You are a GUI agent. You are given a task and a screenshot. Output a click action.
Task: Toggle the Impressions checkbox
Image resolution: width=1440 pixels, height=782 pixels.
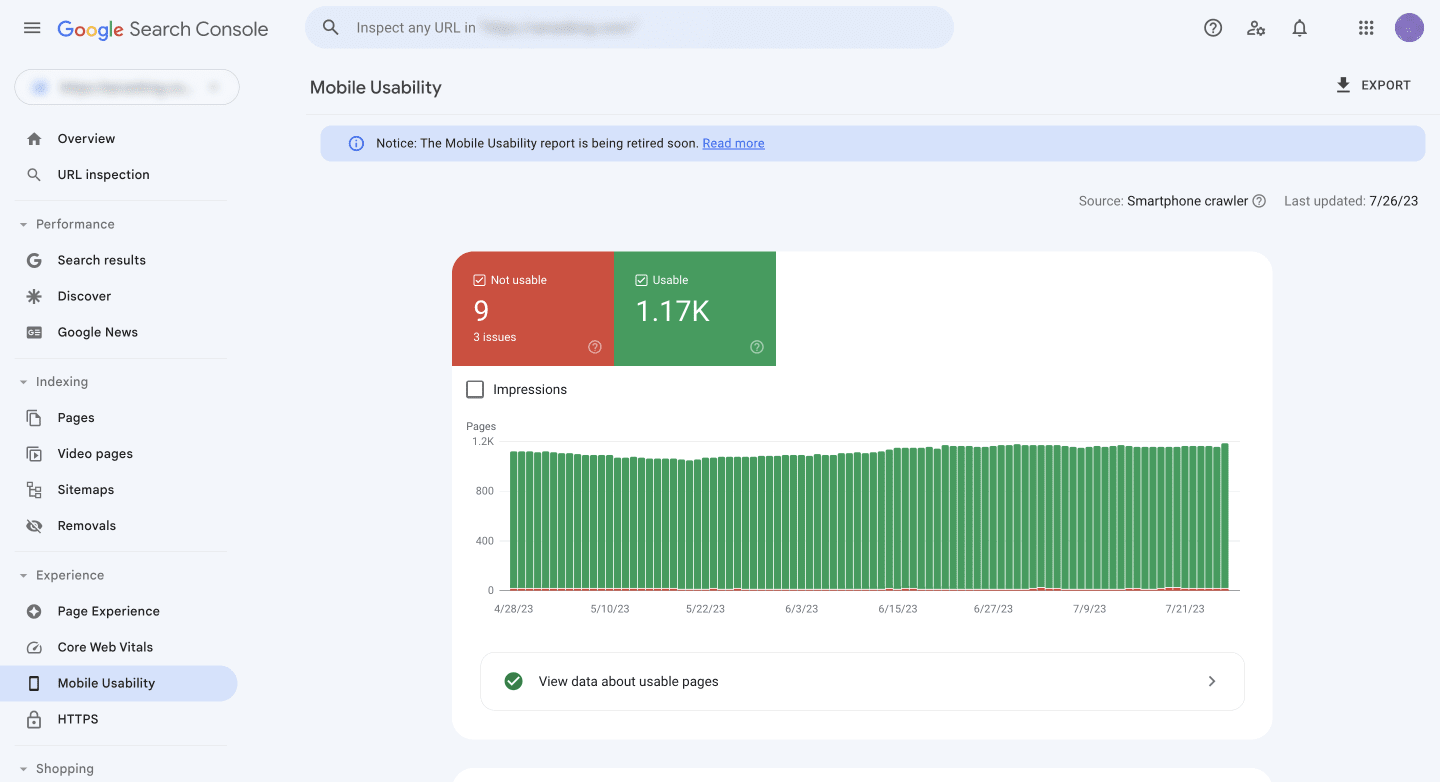pyautogui.click(x=475, y=389)
